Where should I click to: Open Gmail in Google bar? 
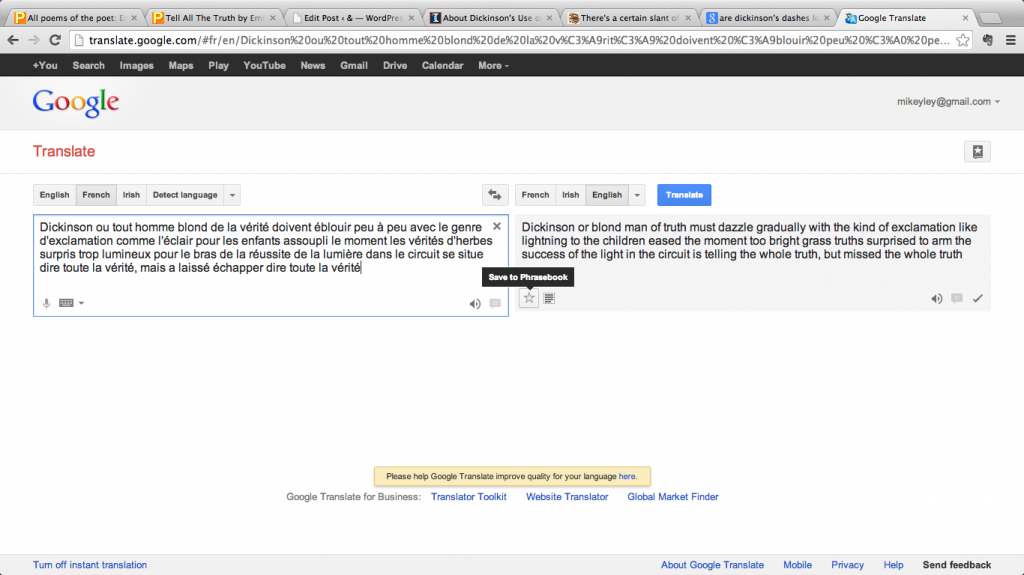click(x=354, y=65)
